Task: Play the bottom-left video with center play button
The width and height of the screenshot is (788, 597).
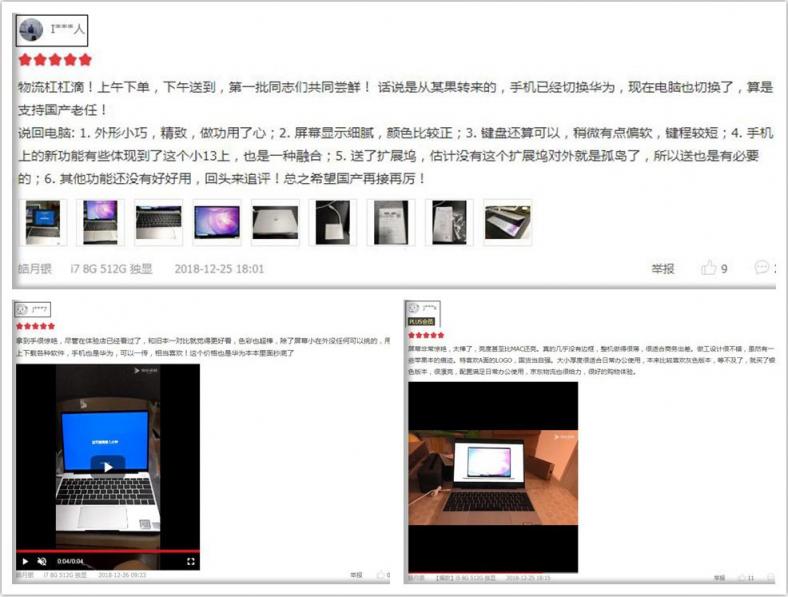Action: tap(108, 467)
